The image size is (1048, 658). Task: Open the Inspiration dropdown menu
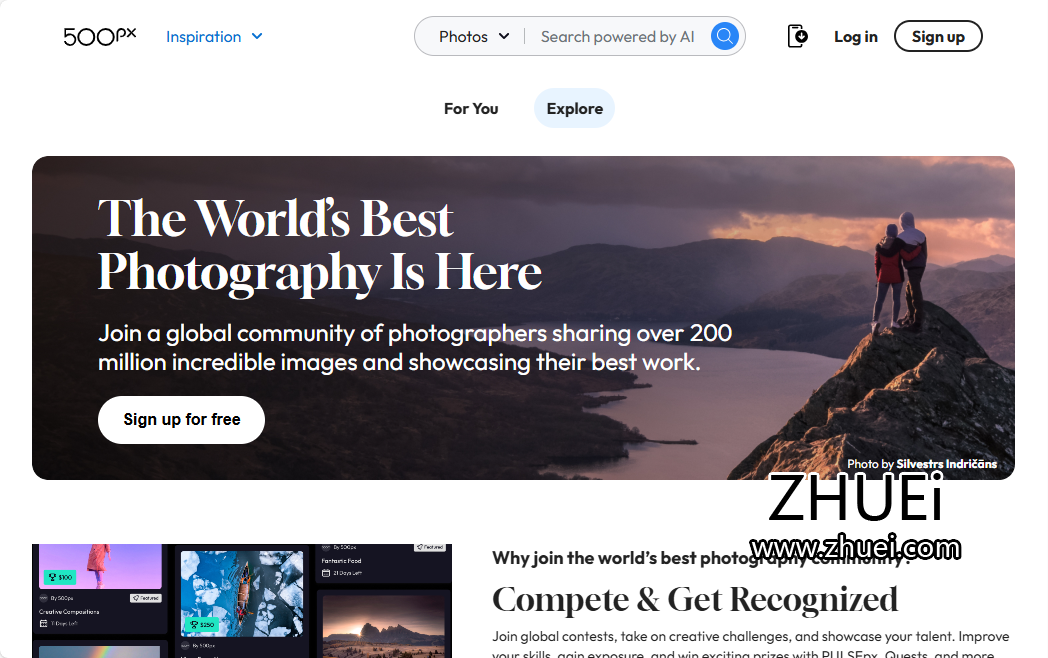(214, 36)
